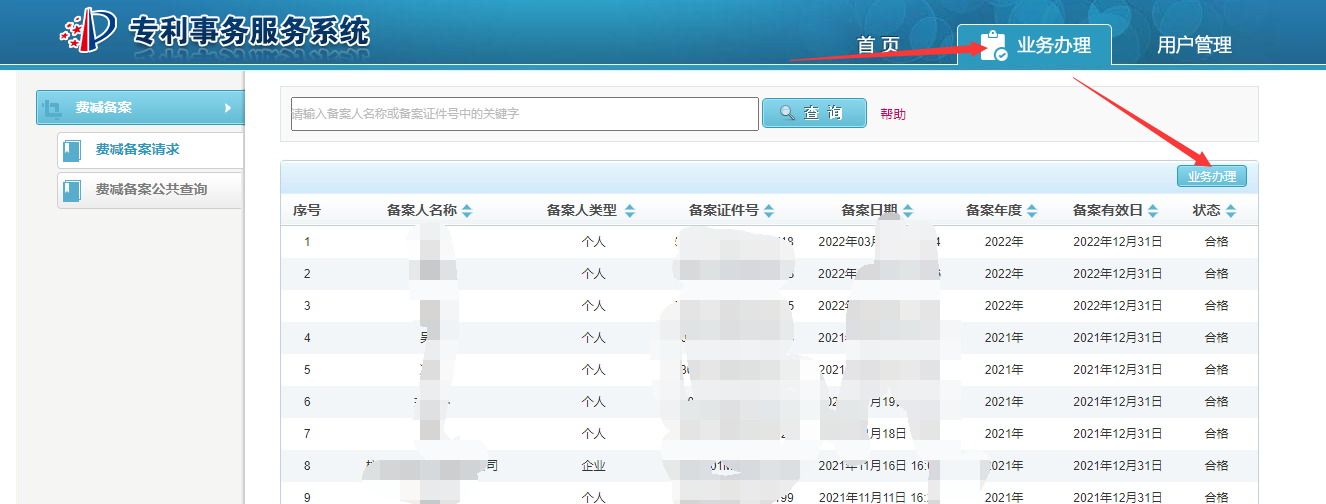The width and height of the screenshot is (1326, 504).
Task: Sort the table by 状态 arrows
Action: coord(1231,211)
